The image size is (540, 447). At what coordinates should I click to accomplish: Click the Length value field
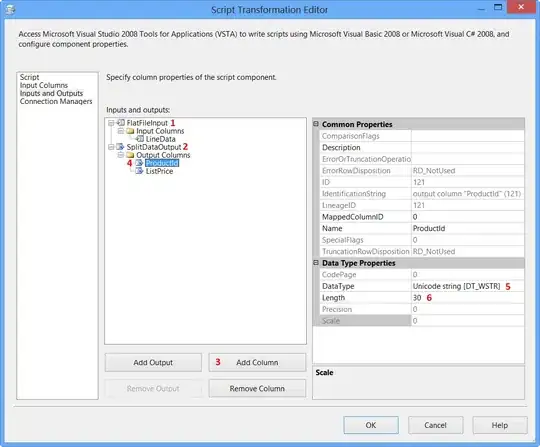pos(468,298)
